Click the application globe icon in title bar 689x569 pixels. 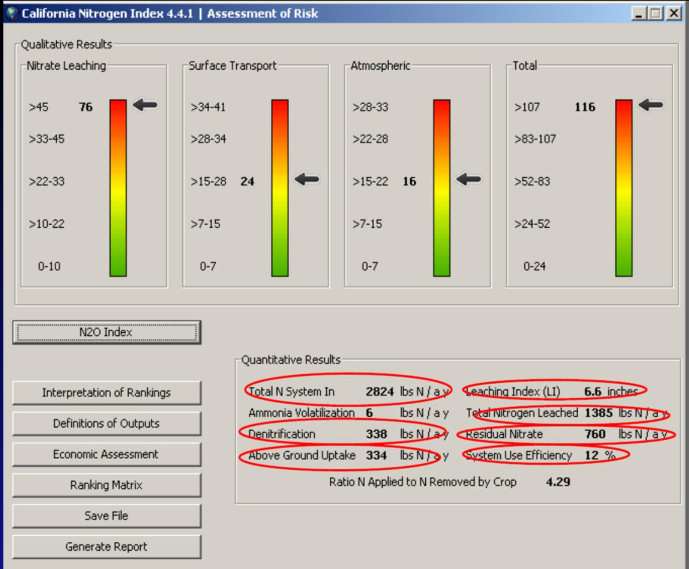pyautogui.click(x=12, y=13)
